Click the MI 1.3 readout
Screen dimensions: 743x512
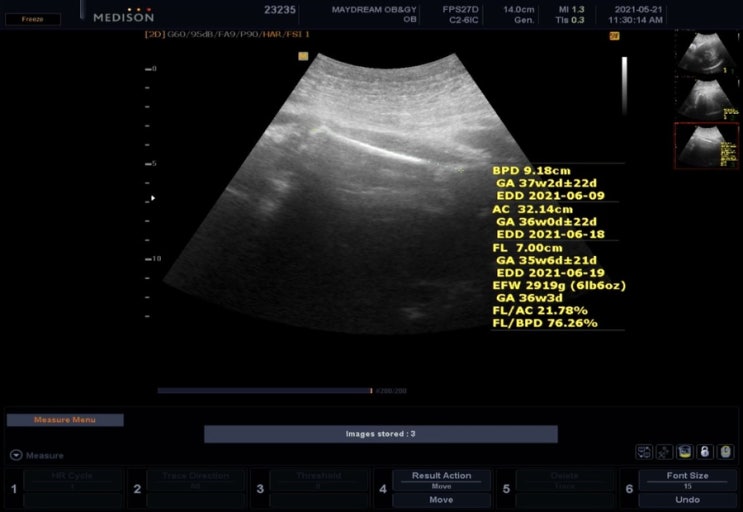pyautogui.click(x=571, y=9)
